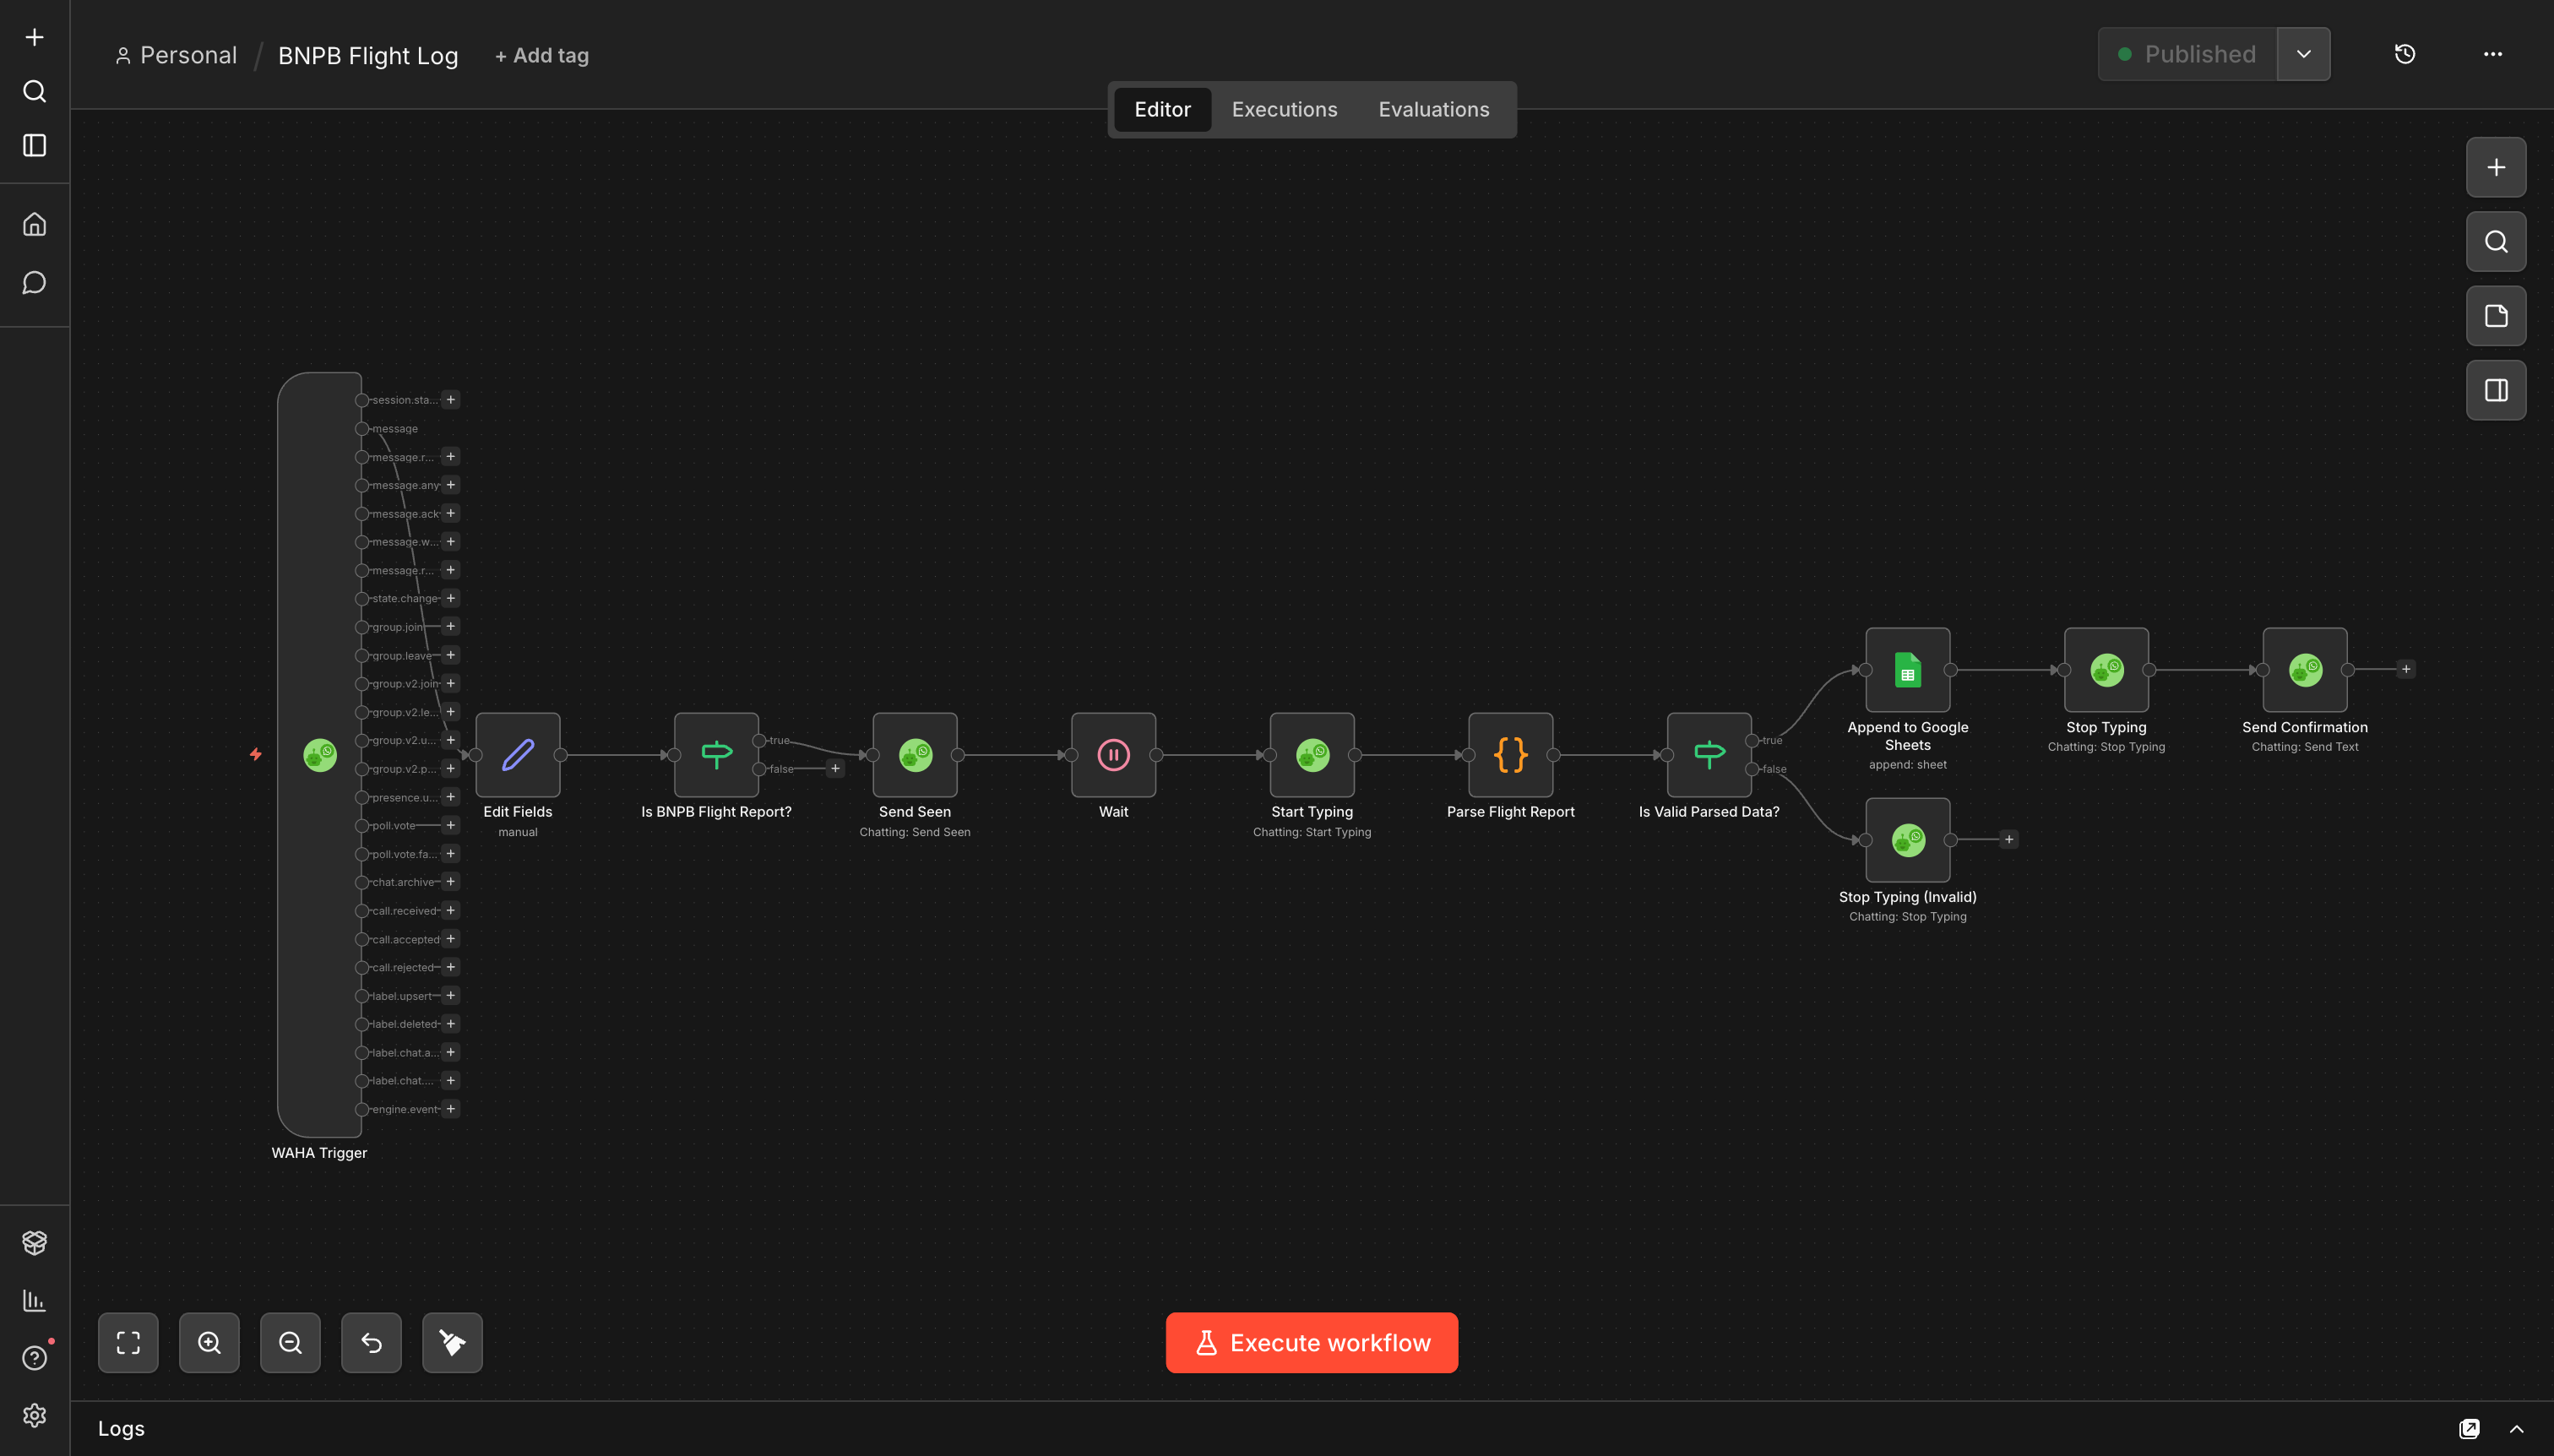Click the Add tag link
The height and width of the screenshot is (1456, 2554).
[542, 56]
